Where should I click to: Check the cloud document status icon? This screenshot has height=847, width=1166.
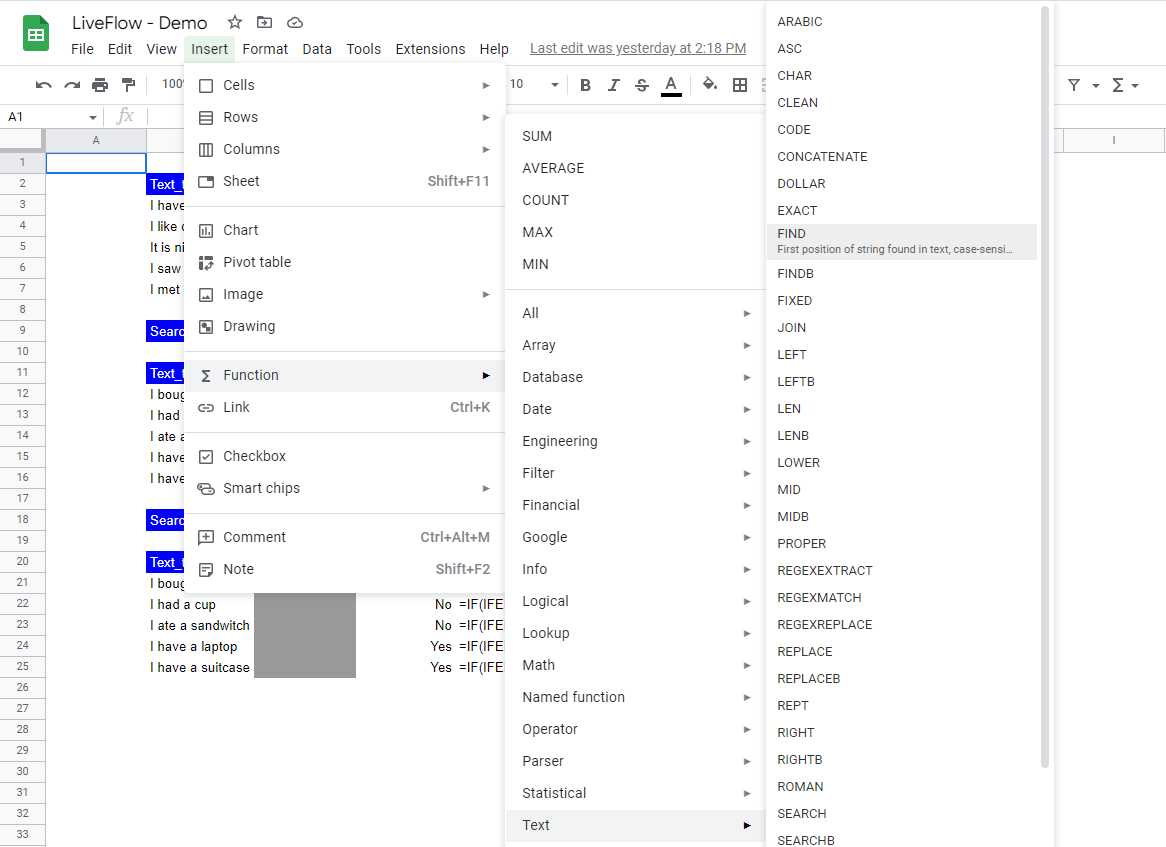click(x=295, y=22)
